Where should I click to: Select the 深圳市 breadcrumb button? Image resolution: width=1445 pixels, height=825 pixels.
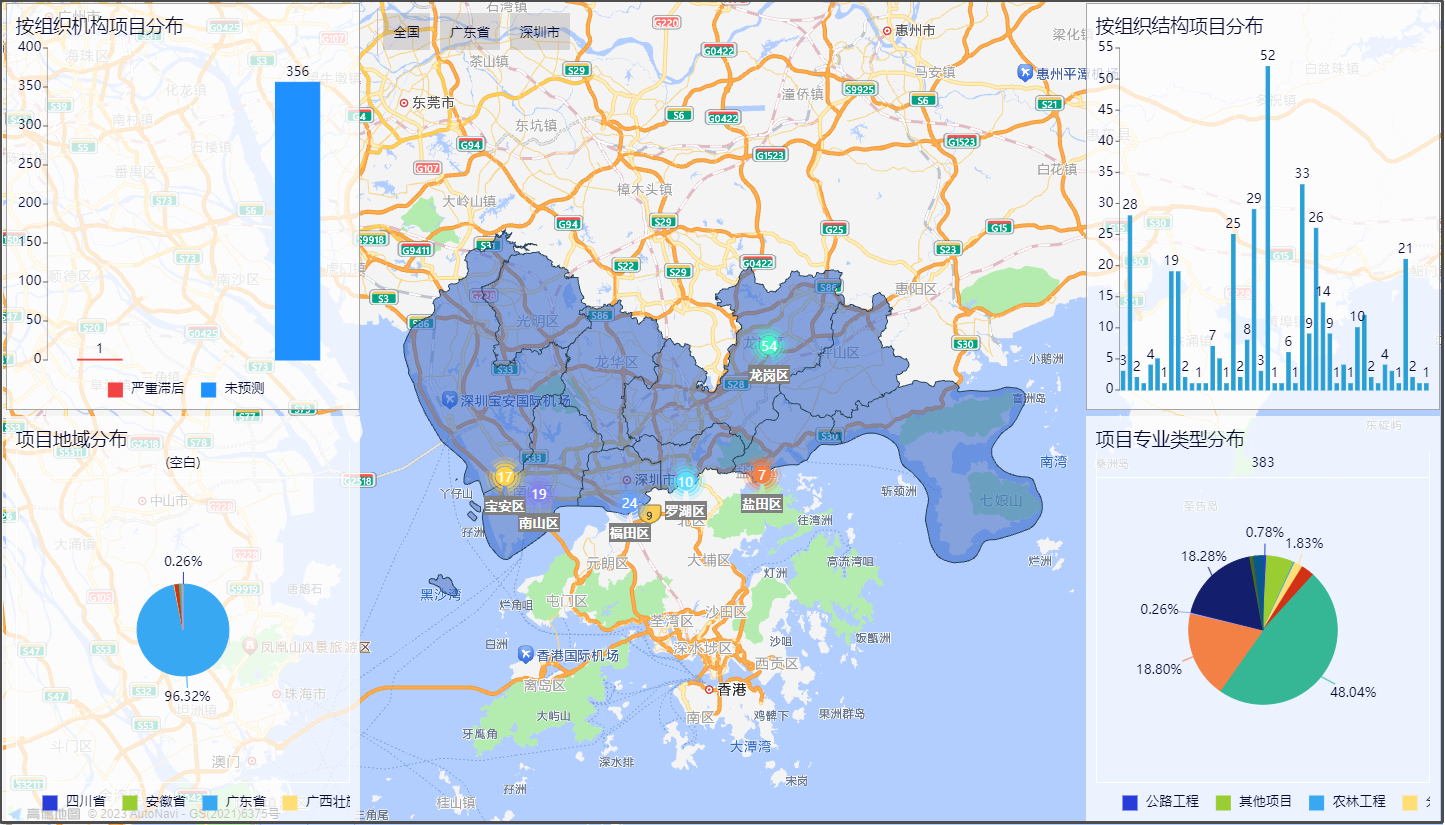pos(539,32)
